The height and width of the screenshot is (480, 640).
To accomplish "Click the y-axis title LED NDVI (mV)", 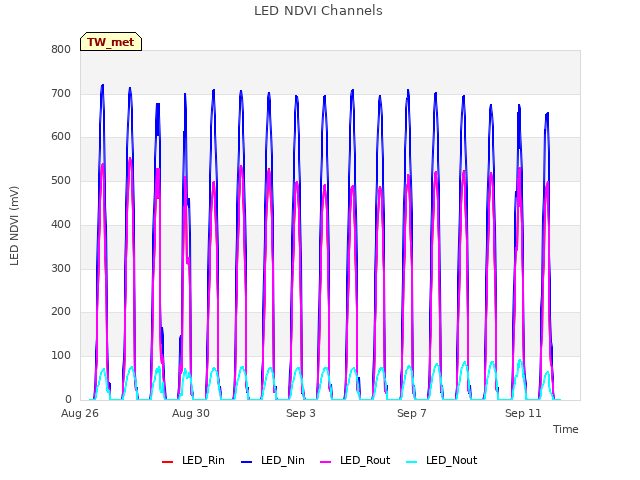I will (x=14, y=226).
